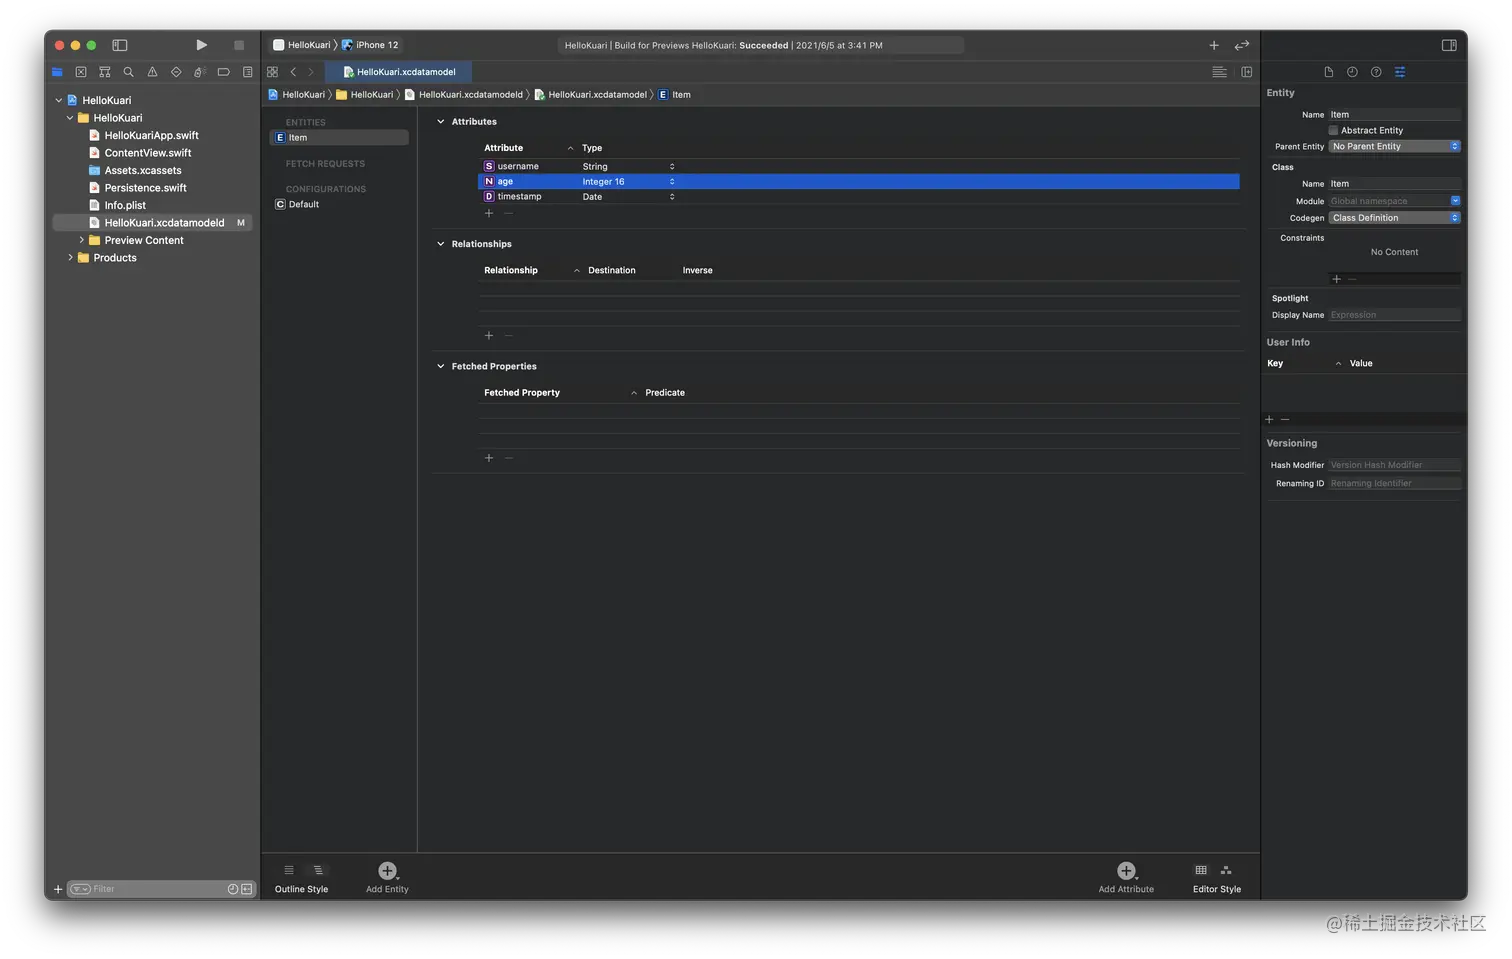Show the File inspector document icon

(1328, 71)
